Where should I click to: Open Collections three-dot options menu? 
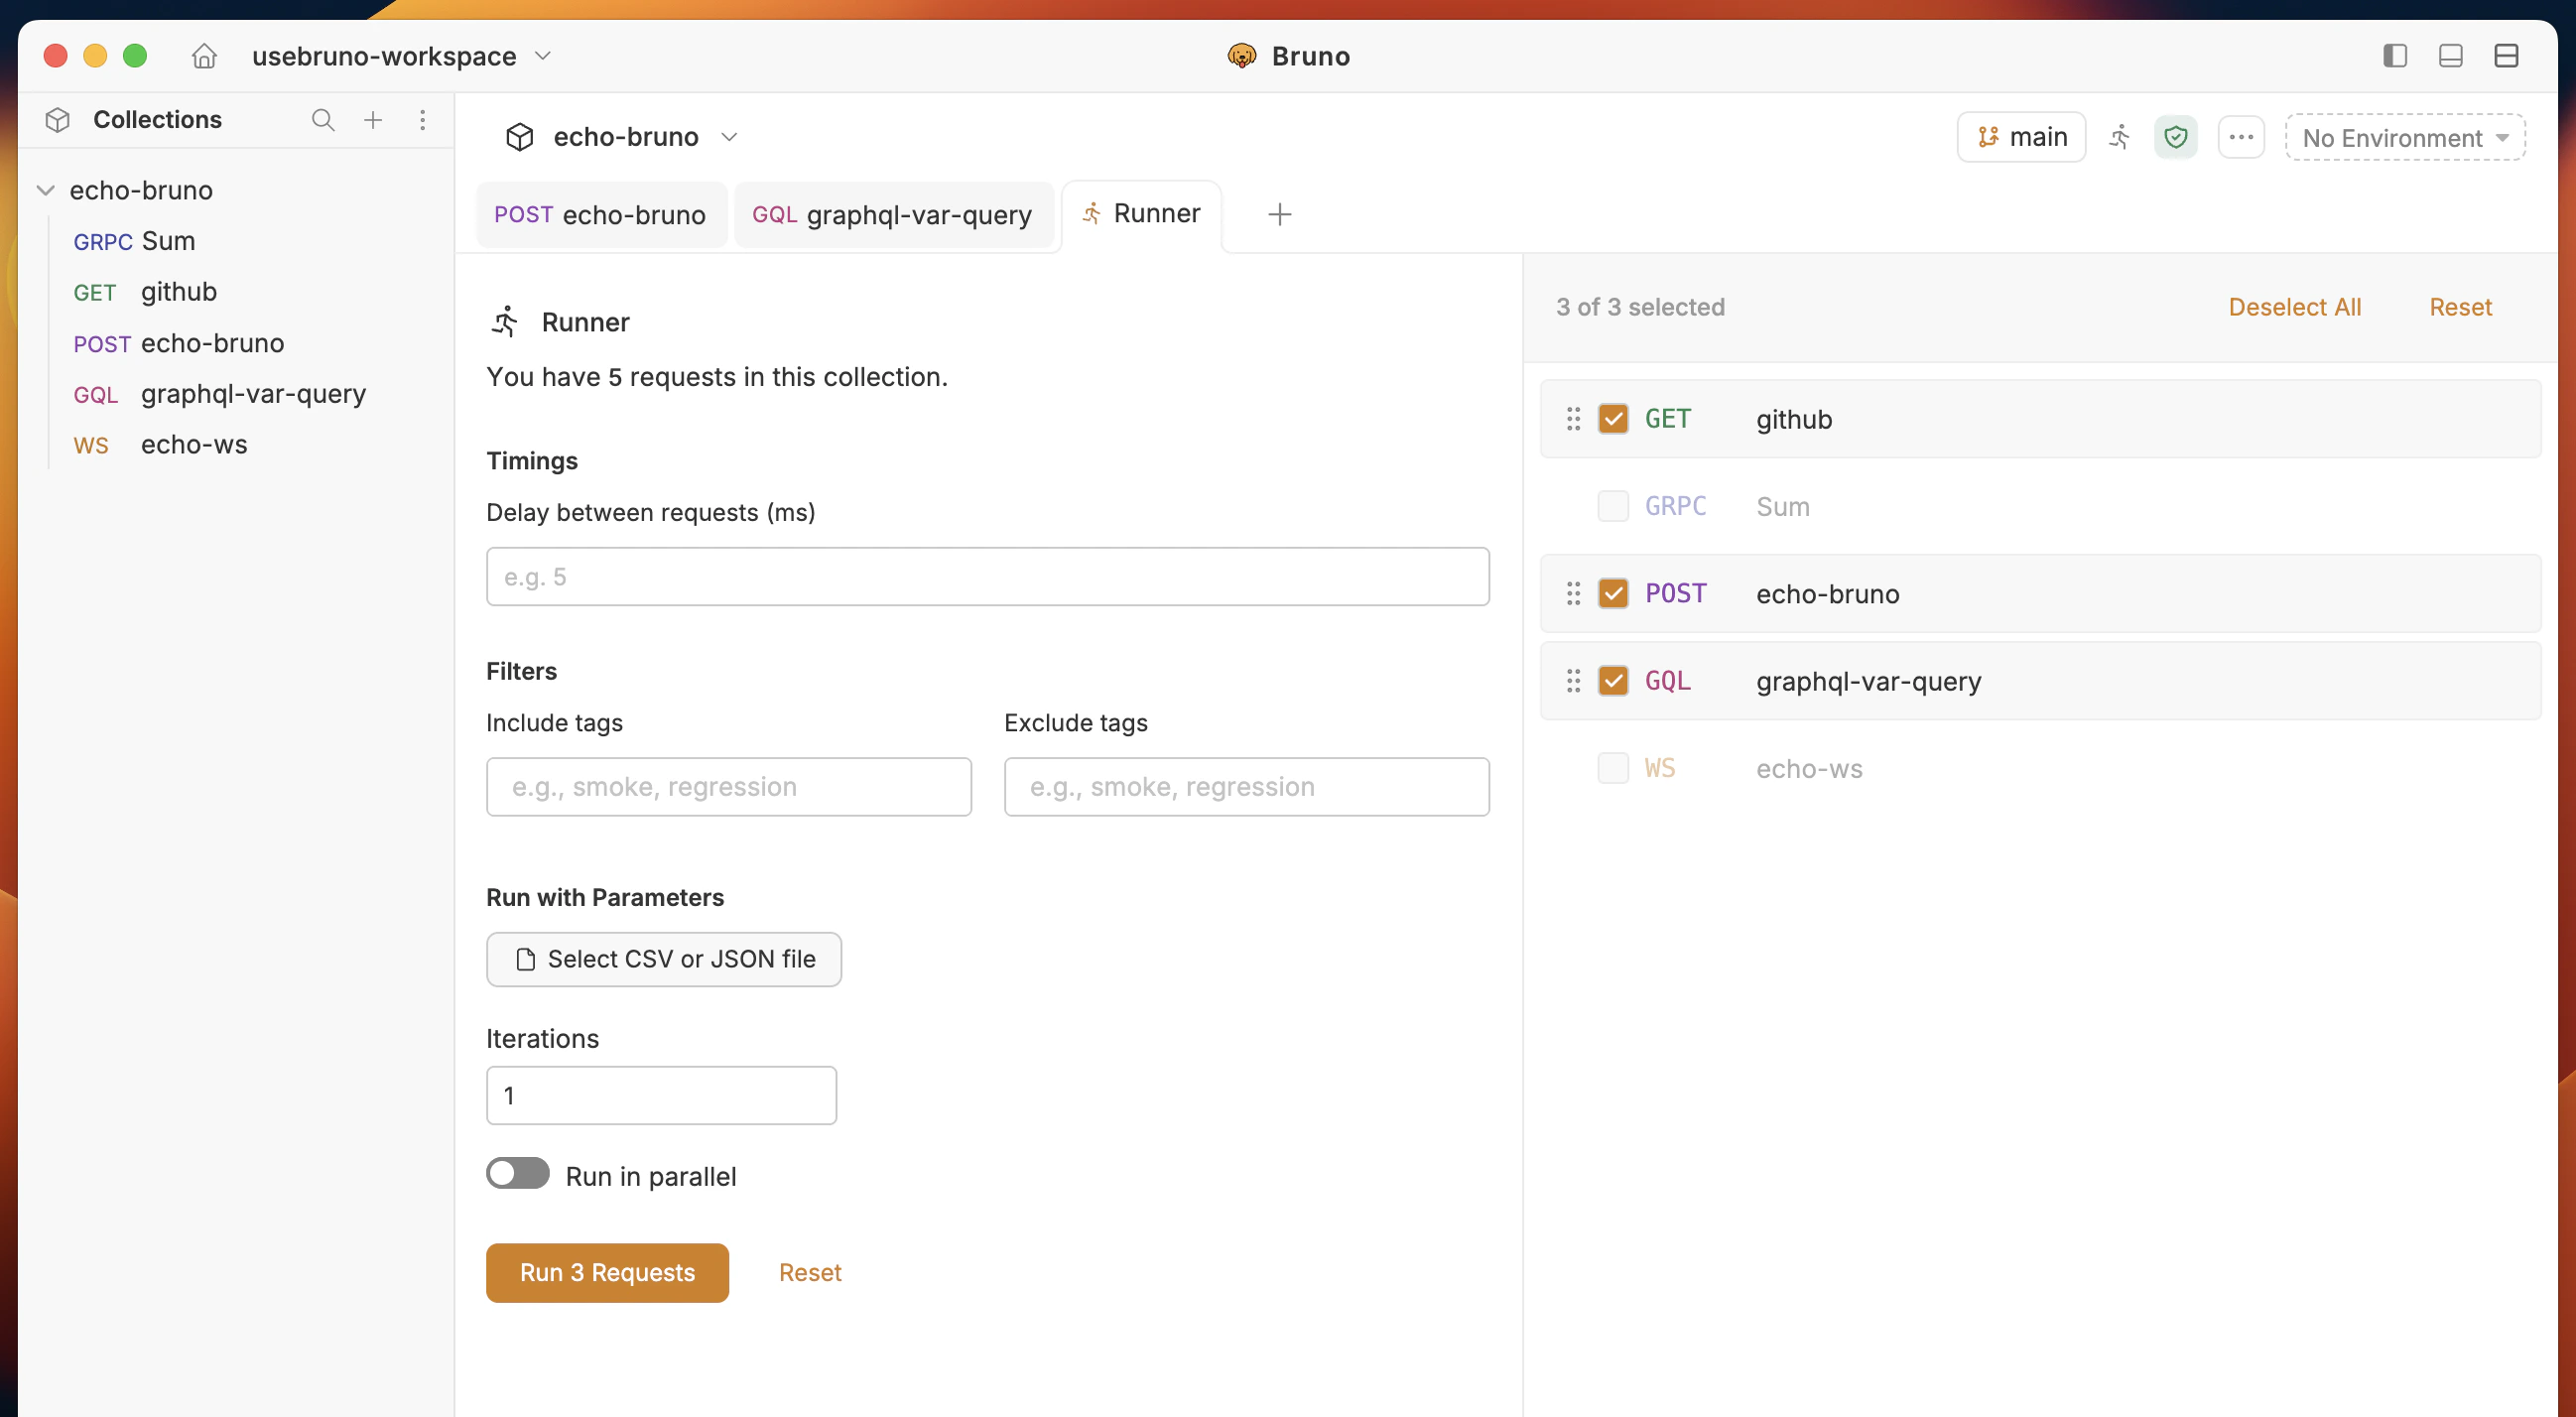tap(423, 120)
